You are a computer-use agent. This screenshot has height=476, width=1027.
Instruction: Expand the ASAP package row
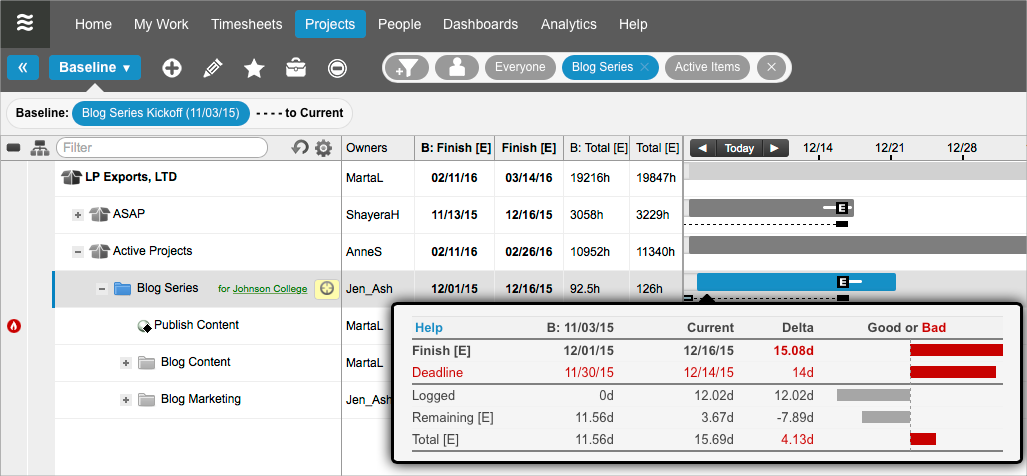point(78,214)
